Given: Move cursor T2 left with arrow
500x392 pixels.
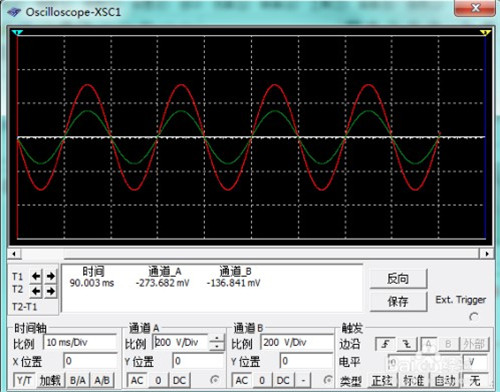Looking at the screenshot, I should point(36,291).
